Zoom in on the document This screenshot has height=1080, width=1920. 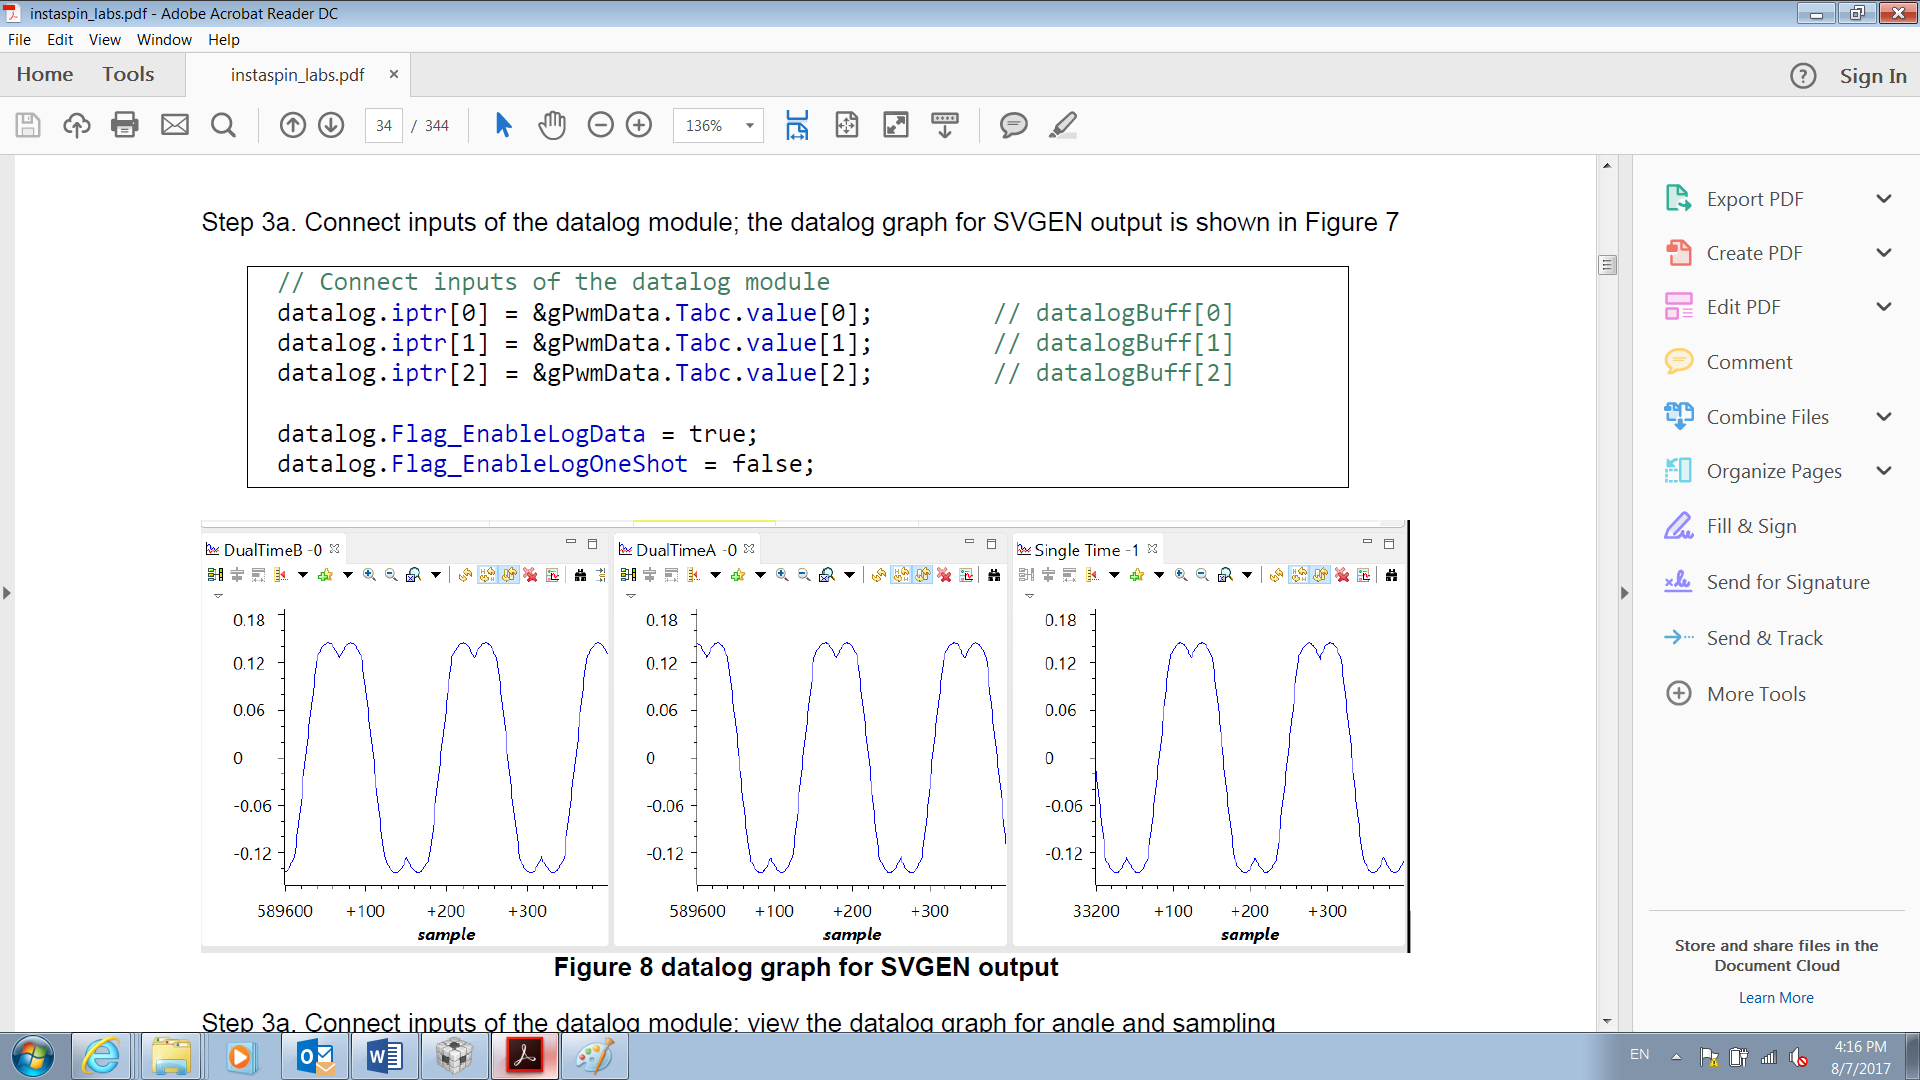(x=639, y=125)
